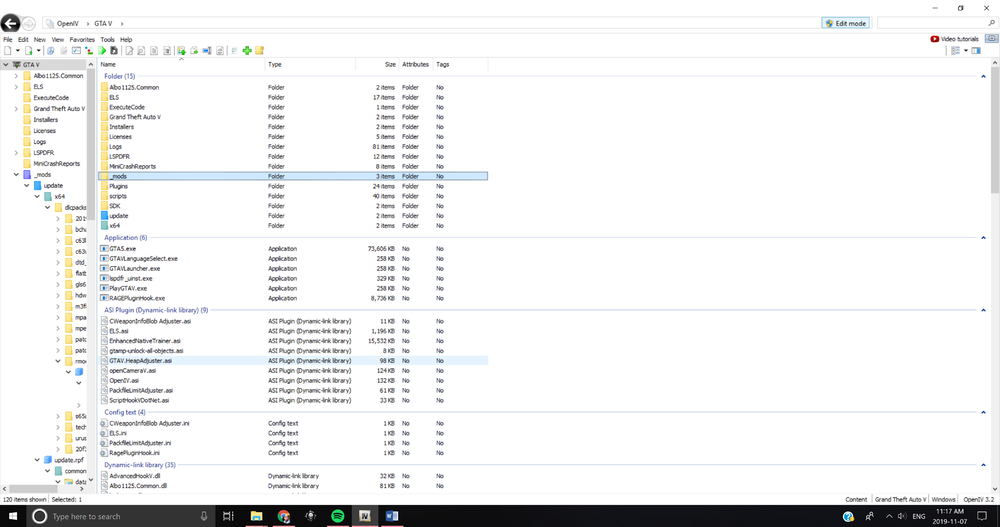This screenshot has width=1000, height=527.
Task: Collapse the update.rpf tree node
Action: (x=37, y=459)
